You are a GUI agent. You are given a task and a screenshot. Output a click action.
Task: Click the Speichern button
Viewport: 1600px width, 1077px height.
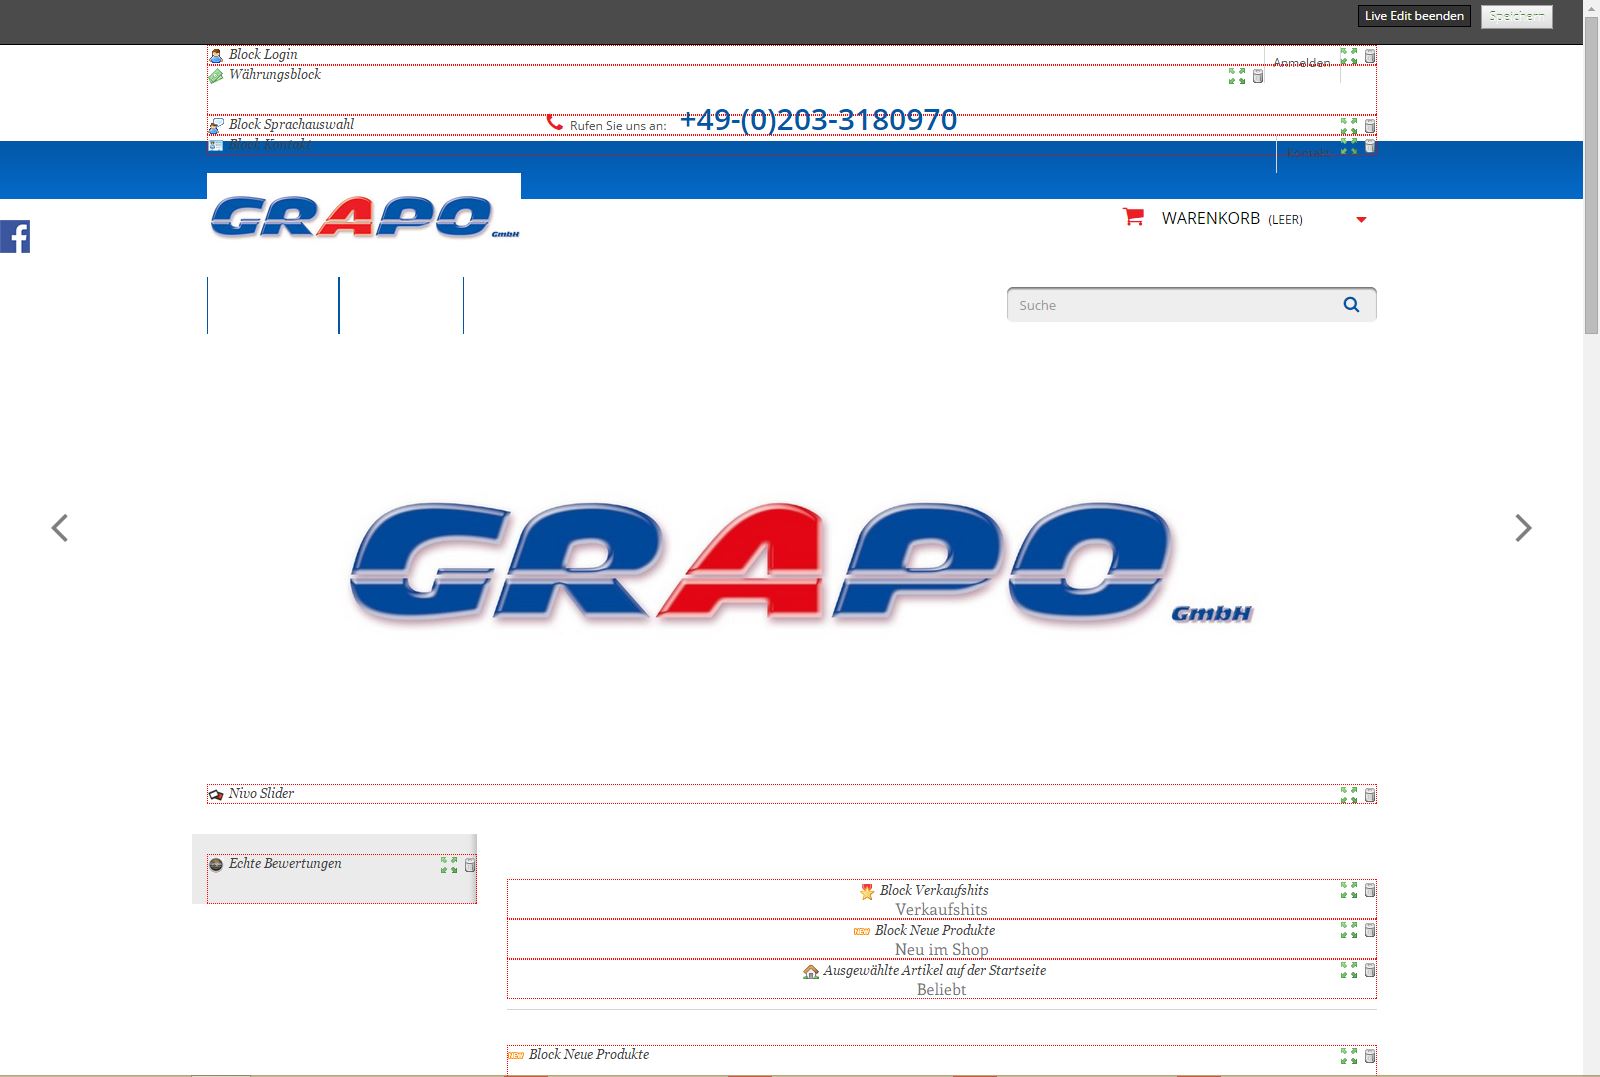point(1516,16)
